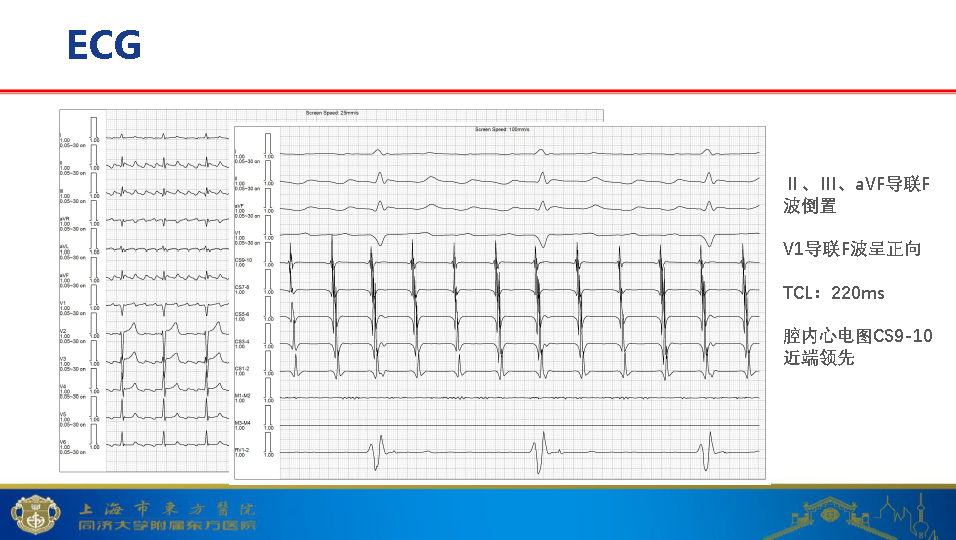This screenshot has height=540, width=956.
Task: Click the CS5-6 channel label
Action: tap(242, 315)
